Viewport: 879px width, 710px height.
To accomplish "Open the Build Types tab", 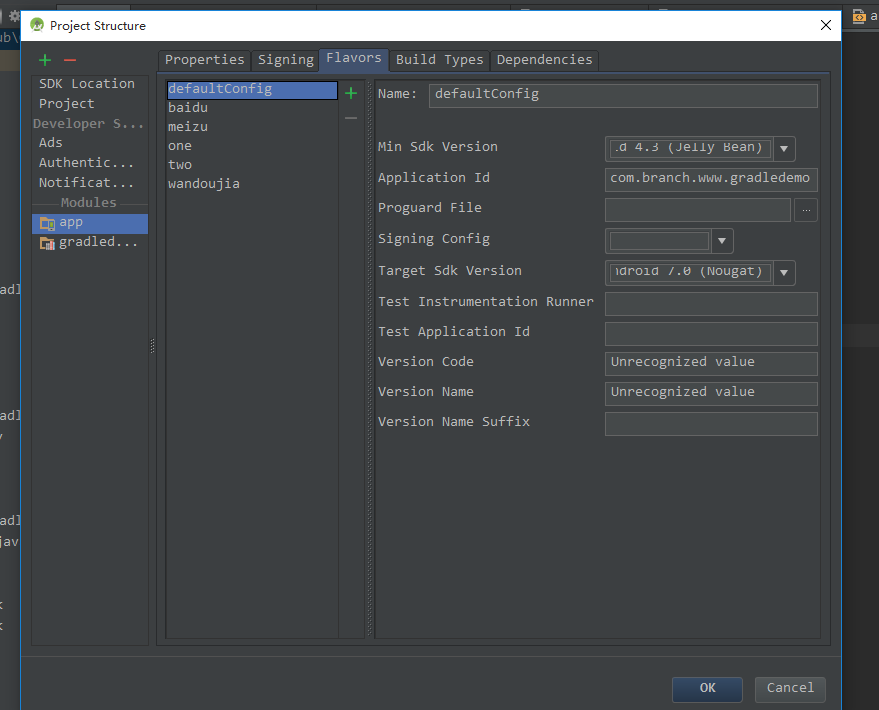I will point(440,60).
